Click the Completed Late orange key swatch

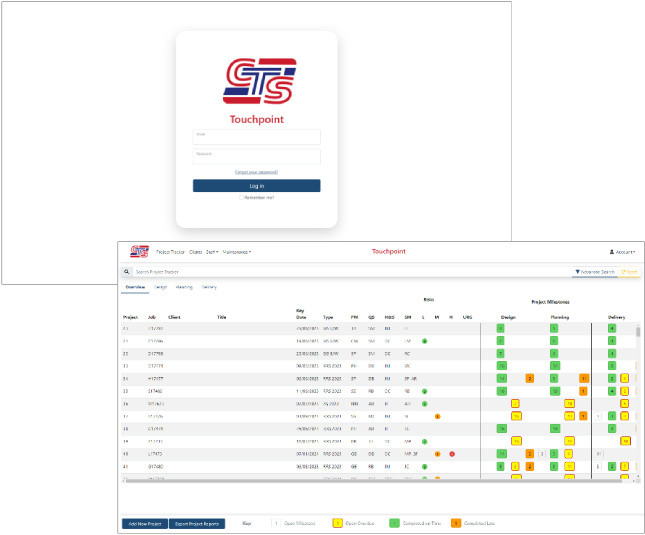[456, 523]
